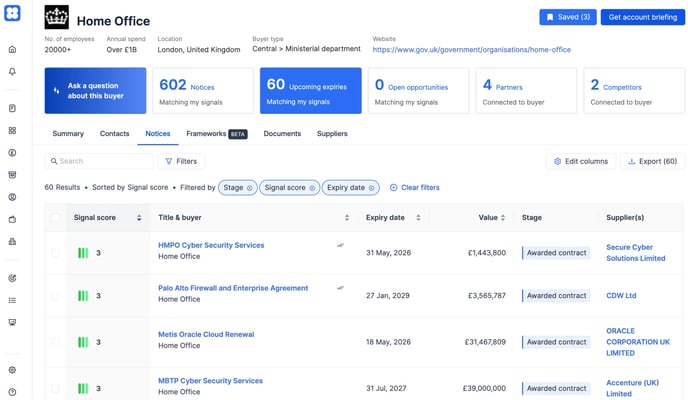
Task: Open the Home Office gov.uk website link
Action: coord(472,50)
